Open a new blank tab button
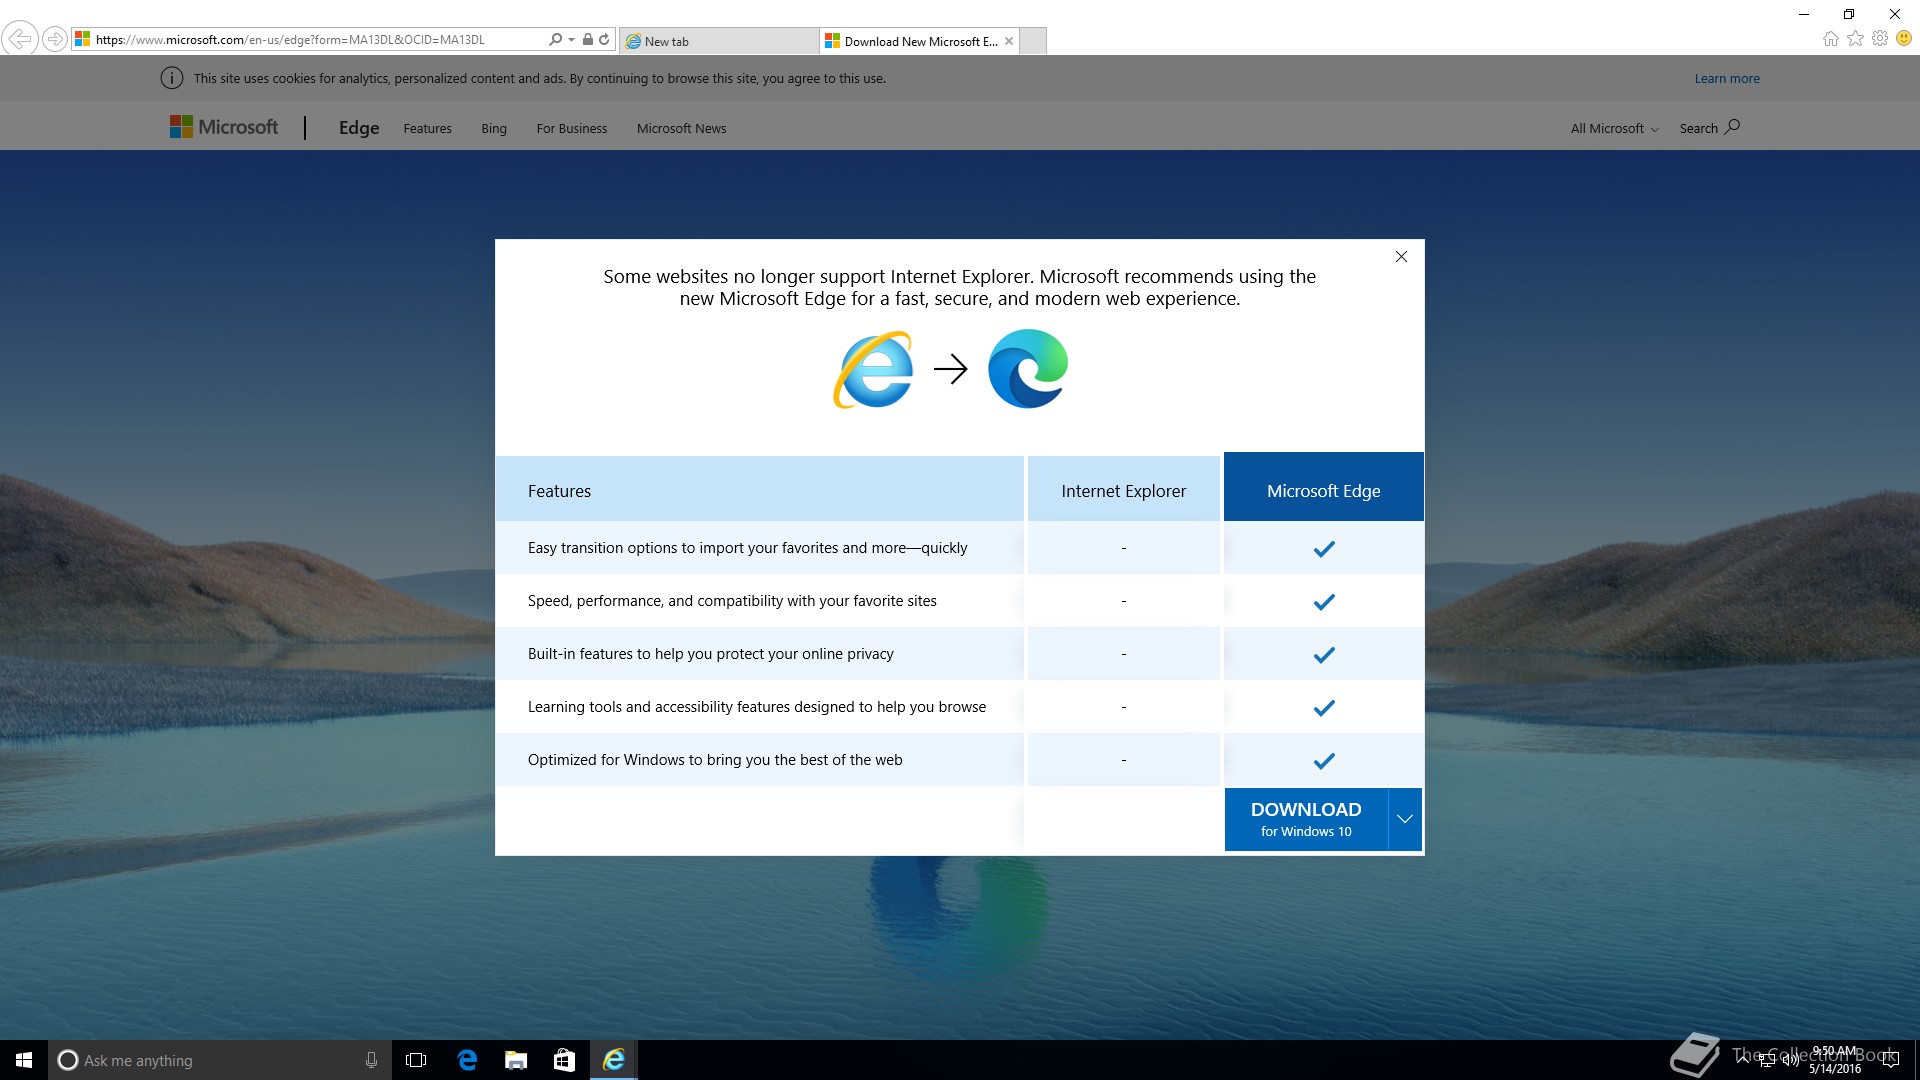Image resolution: width=1920 pixels, height=1080 pixels. 1033,41
